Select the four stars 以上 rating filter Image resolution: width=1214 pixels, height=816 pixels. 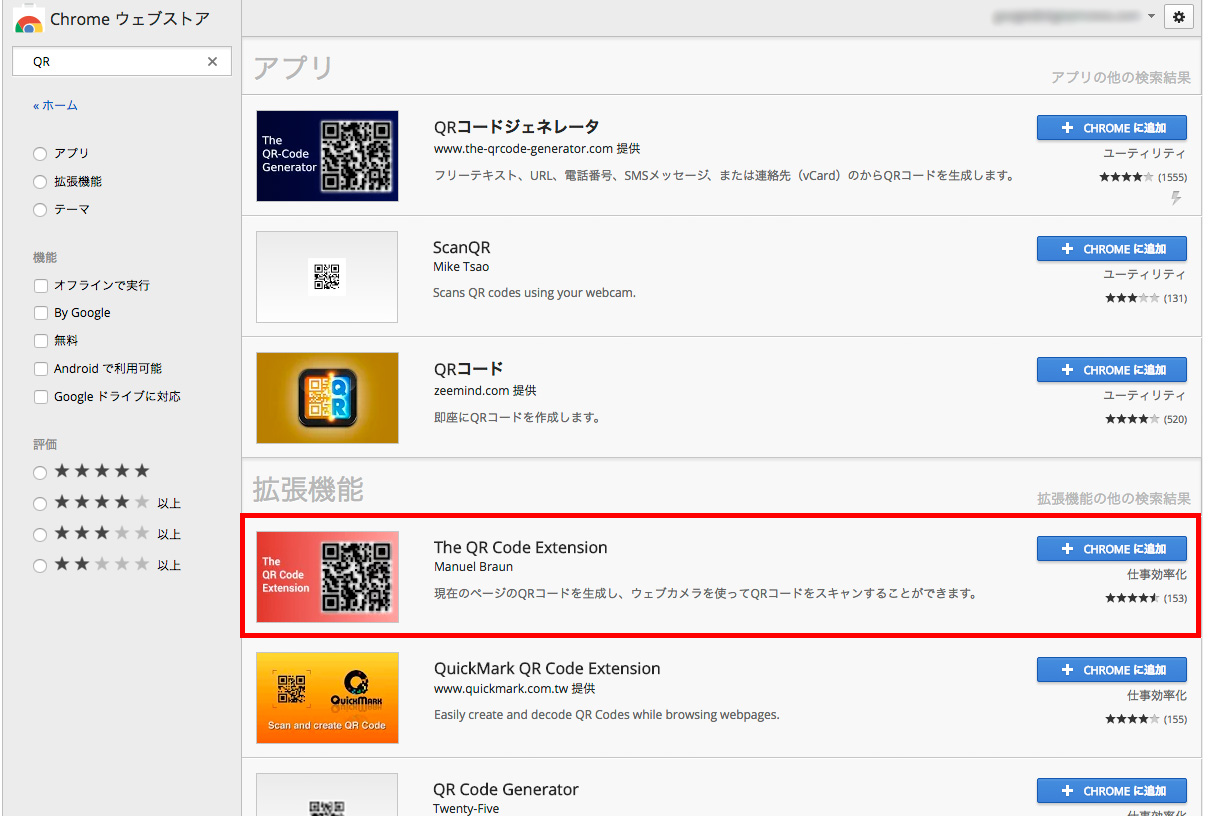pyautogui.click(x=40, y=503)
